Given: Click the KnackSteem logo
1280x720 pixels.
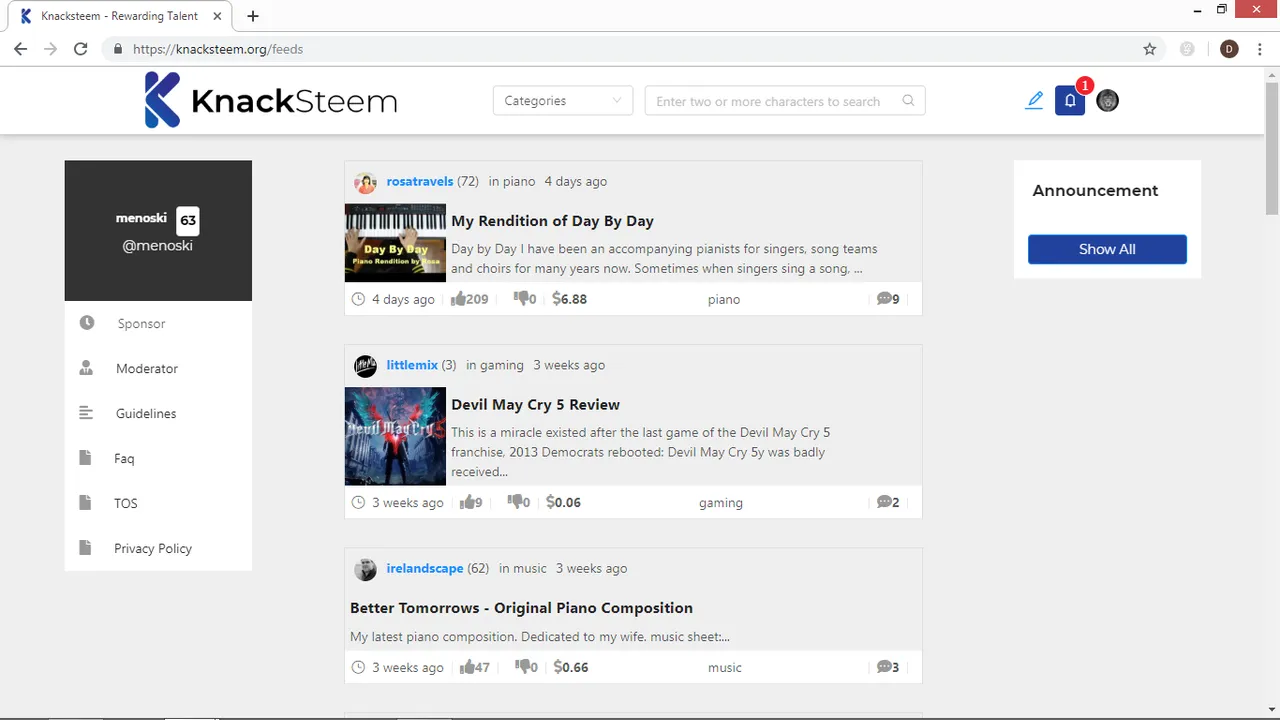Looking at the screenshot, I should point(271,100).
